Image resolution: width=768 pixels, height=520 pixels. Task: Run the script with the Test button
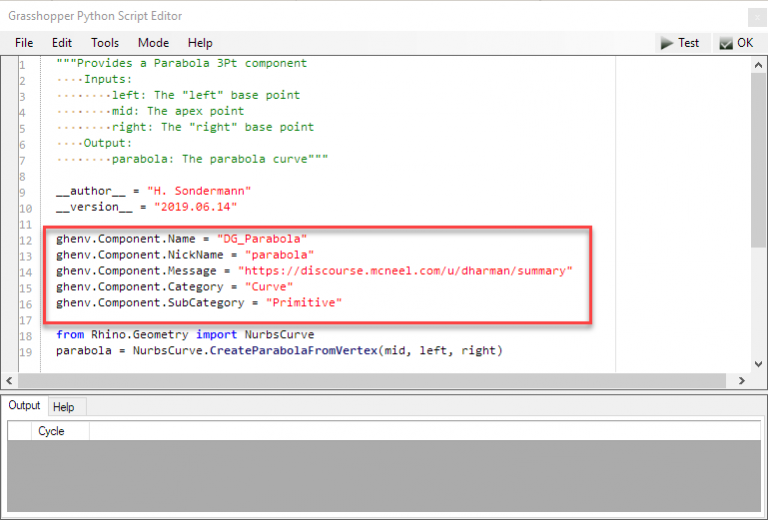[679, 43]
